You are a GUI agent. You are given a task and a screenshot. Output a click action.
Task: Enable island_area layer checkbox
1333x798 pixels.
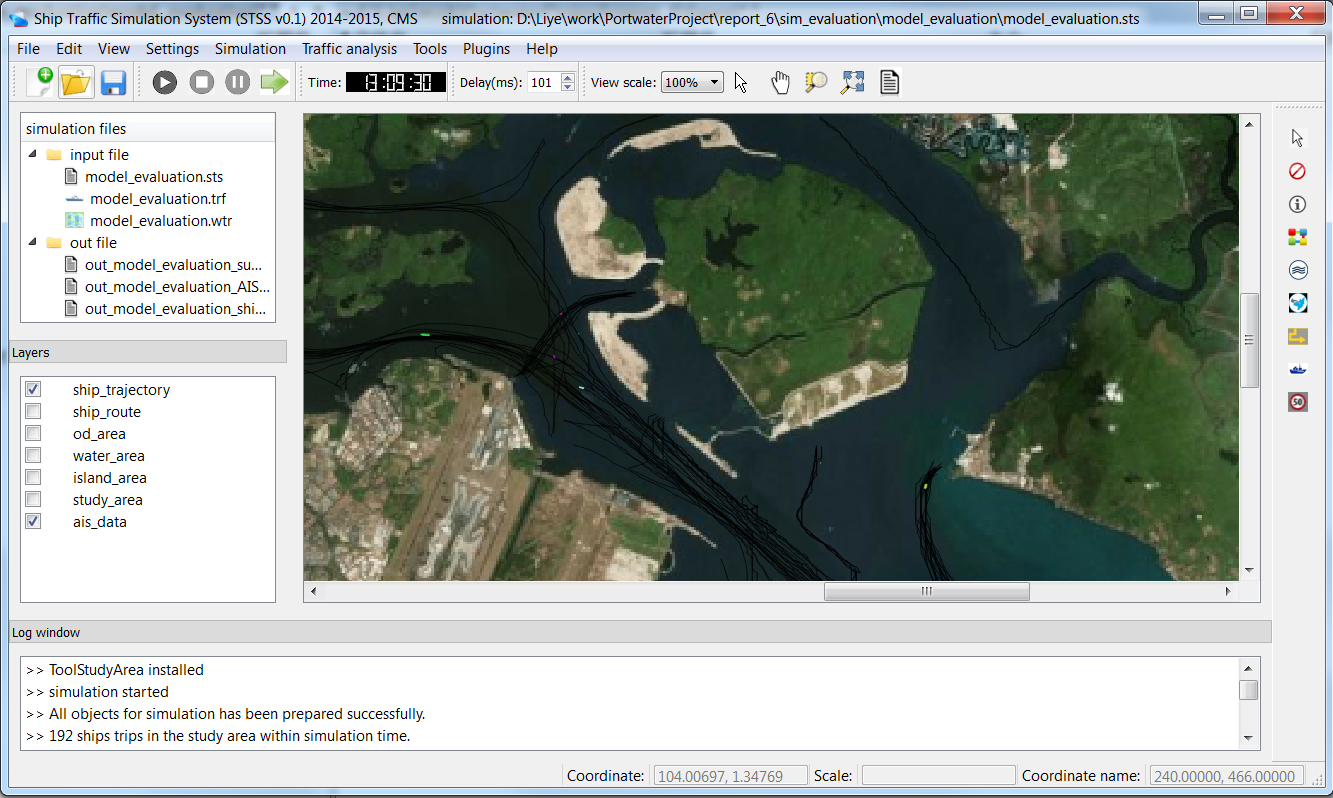(x=33, y=477)
